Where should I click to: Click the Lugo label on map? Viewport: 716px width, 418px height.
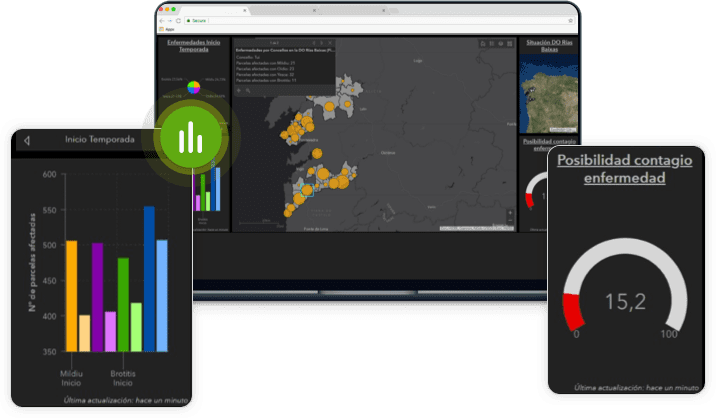pos(418,61)
